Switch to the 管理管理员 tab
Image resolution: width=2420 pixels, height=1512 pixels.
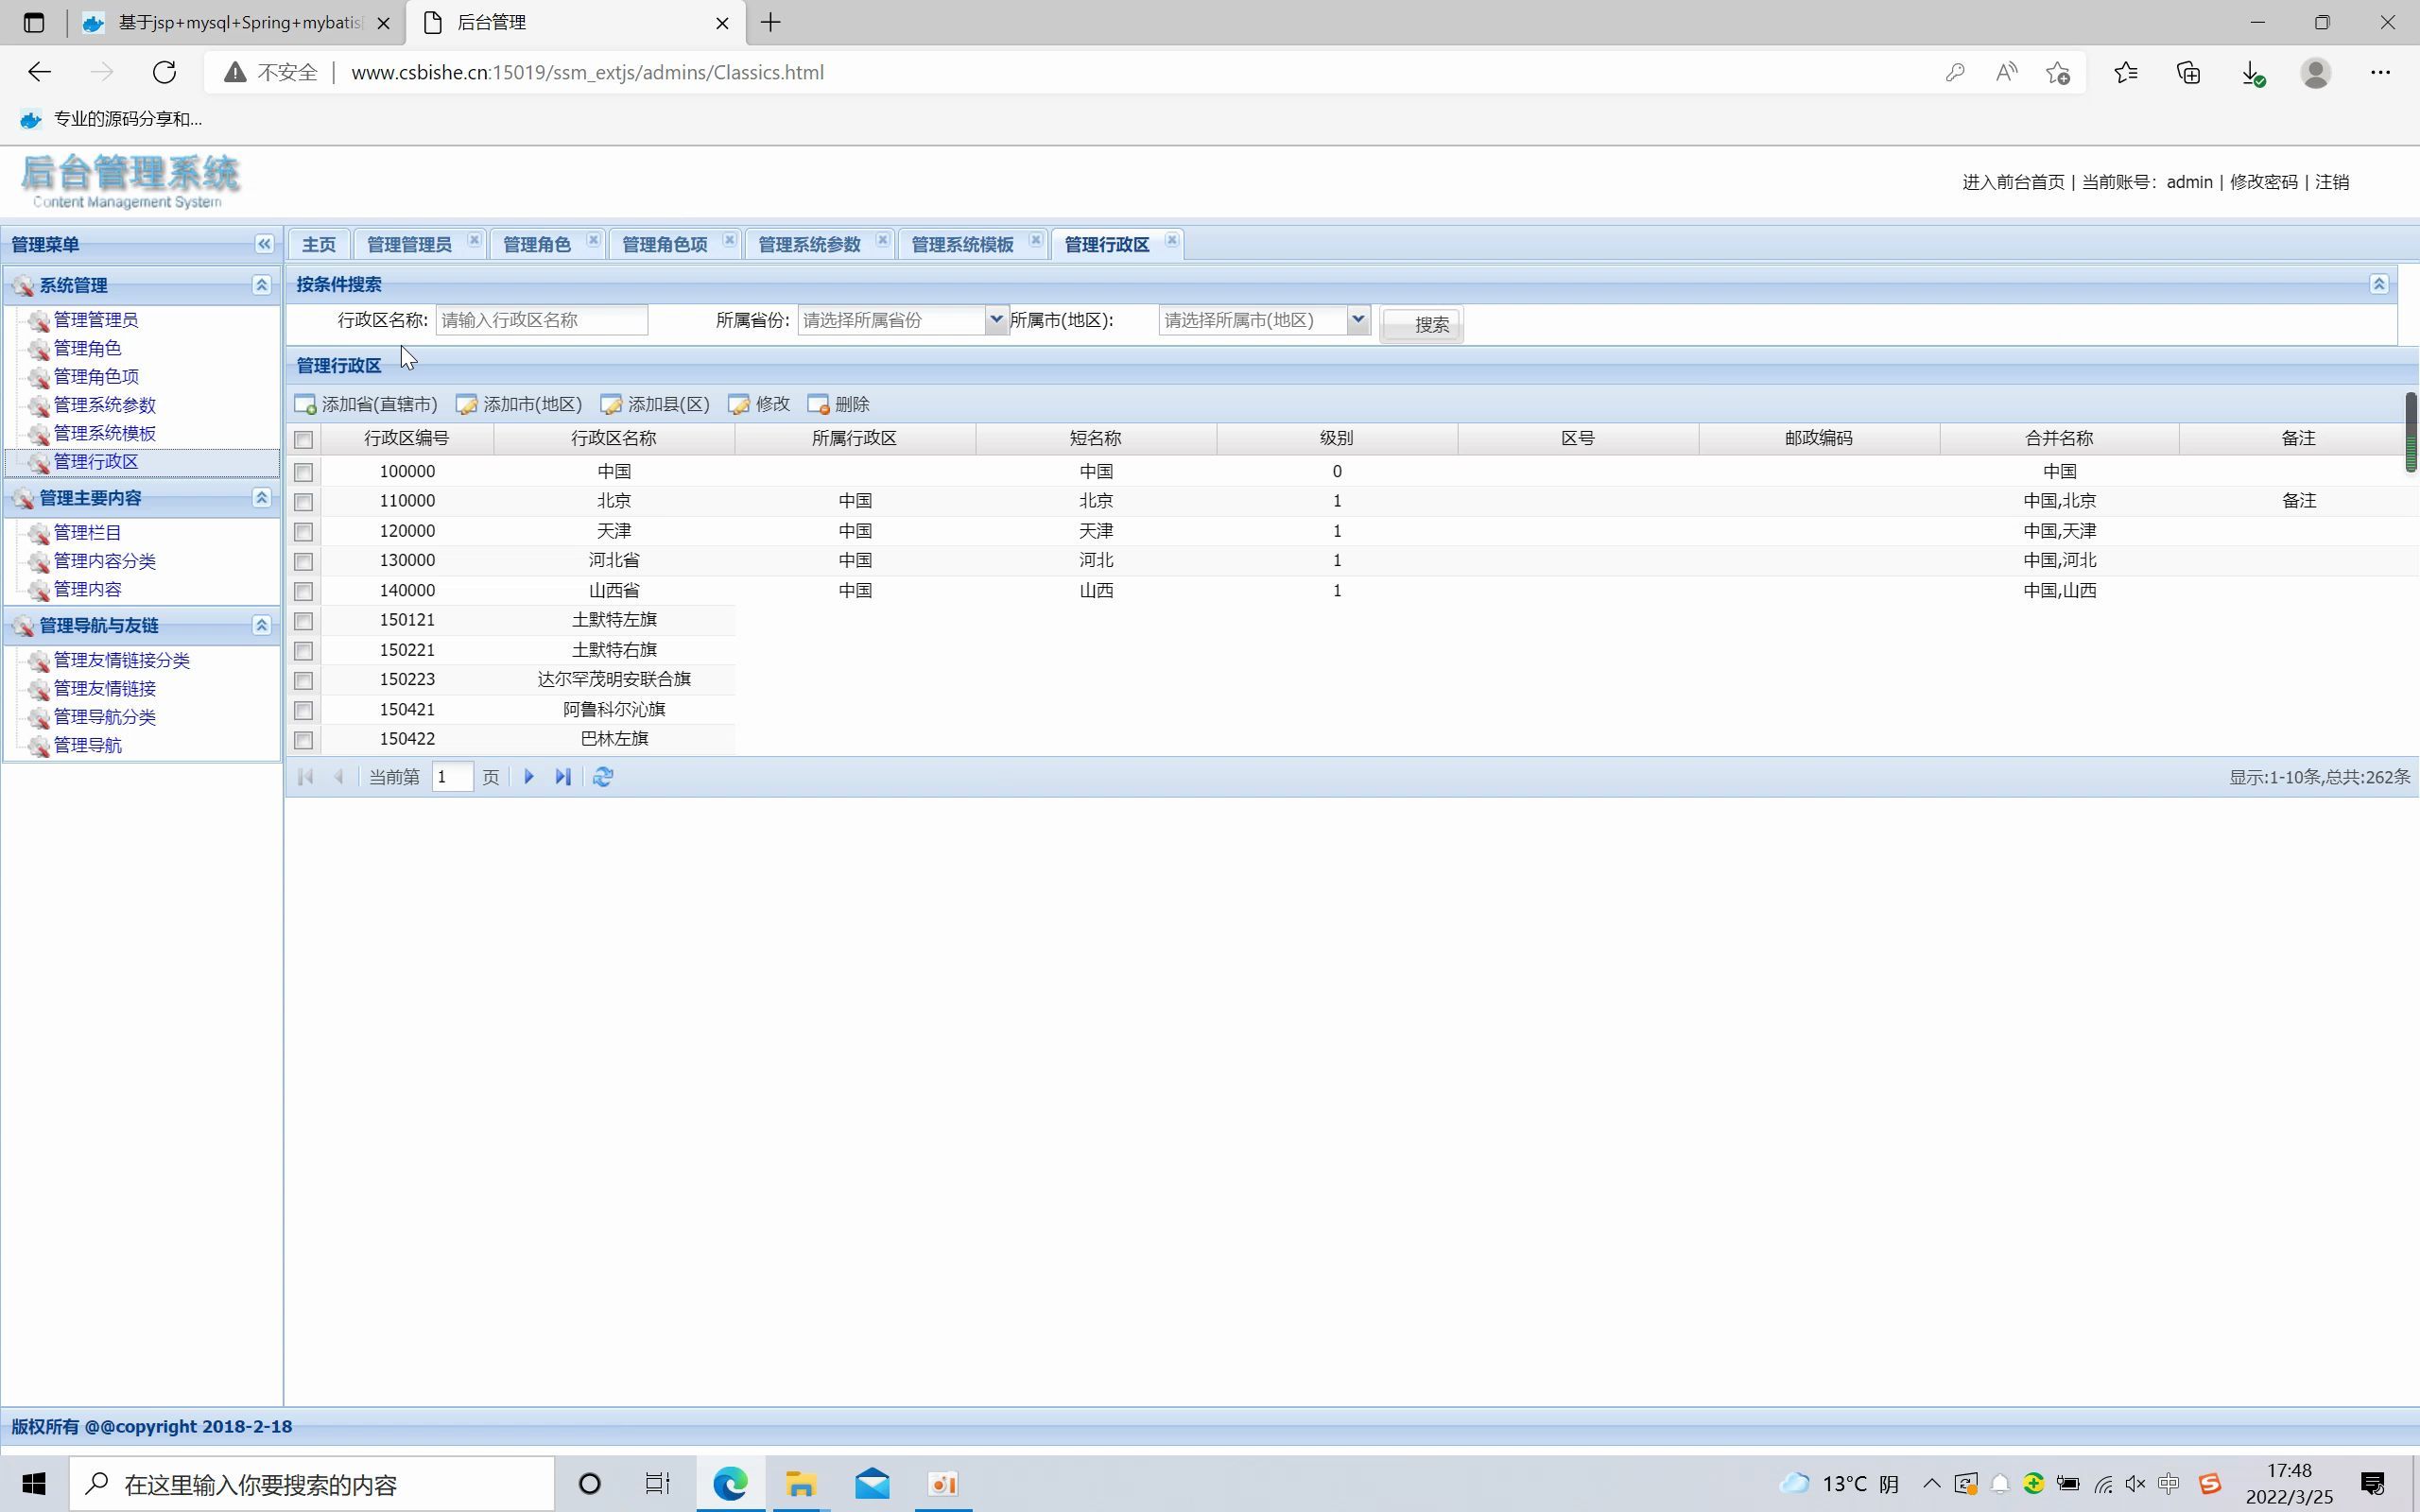[x=409, y=244]
